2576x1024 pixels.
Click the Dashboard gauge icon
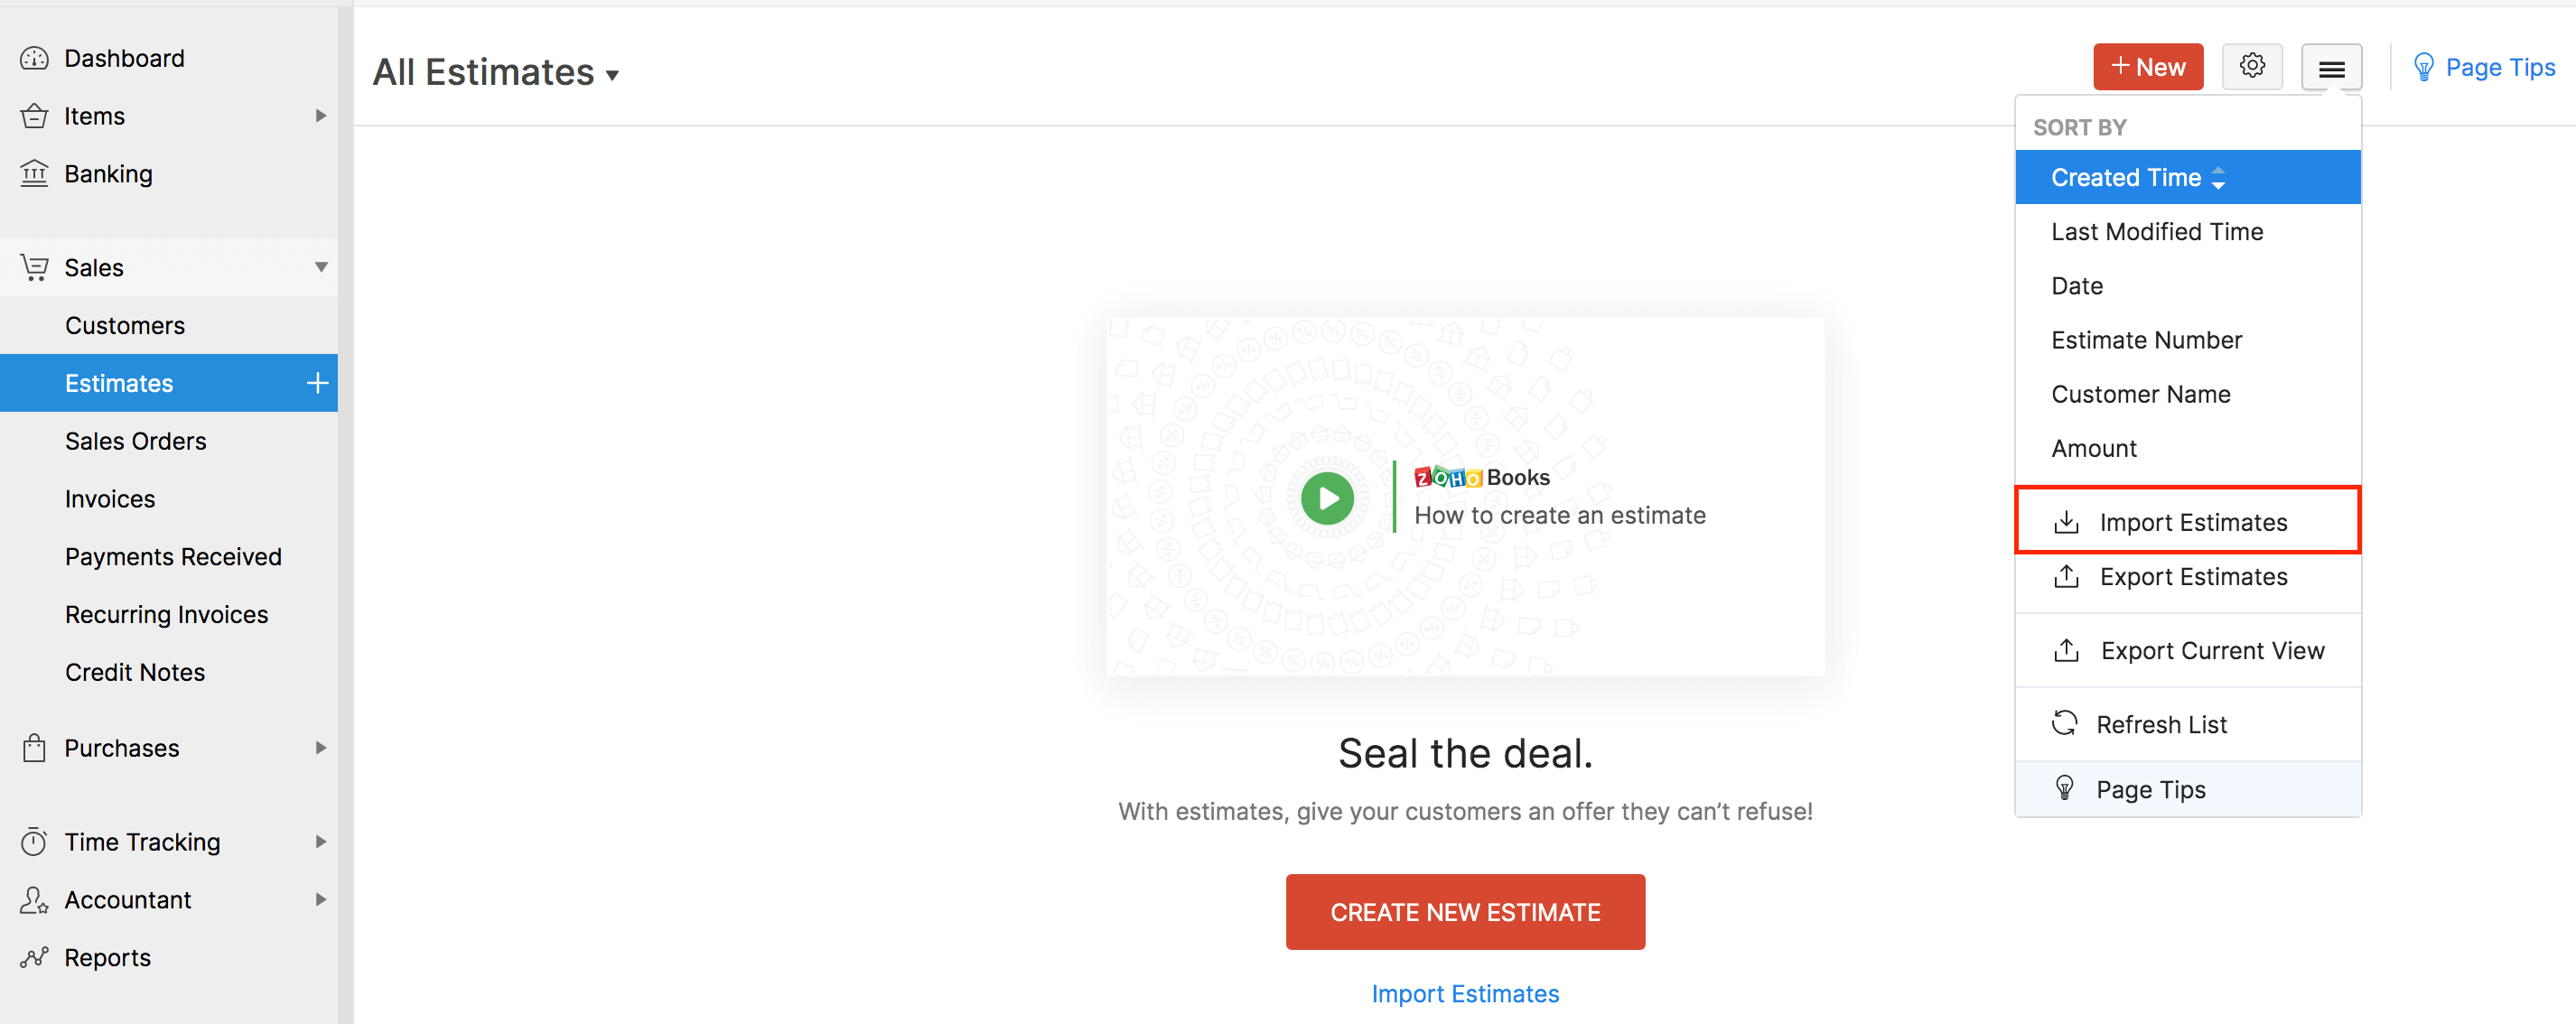point(34,59)
